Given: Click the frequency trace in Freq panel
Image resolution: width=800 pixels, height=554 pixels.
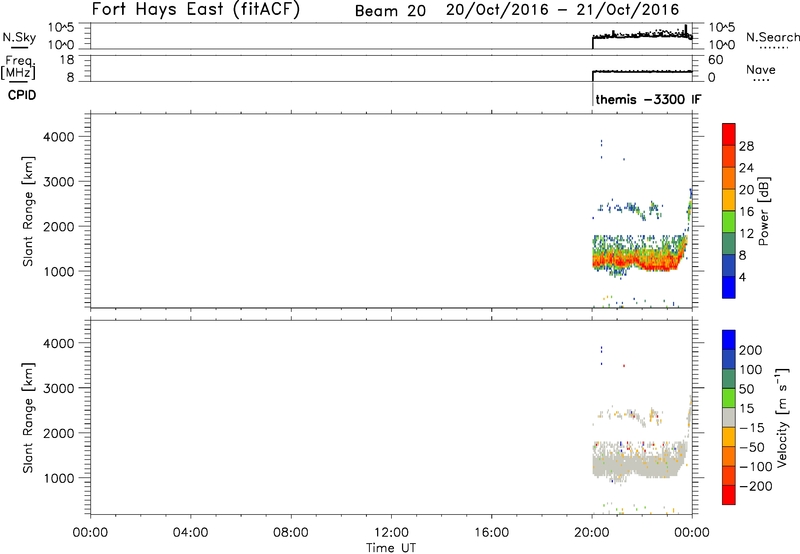Looking at the screenshot, I should click(642, 72).
